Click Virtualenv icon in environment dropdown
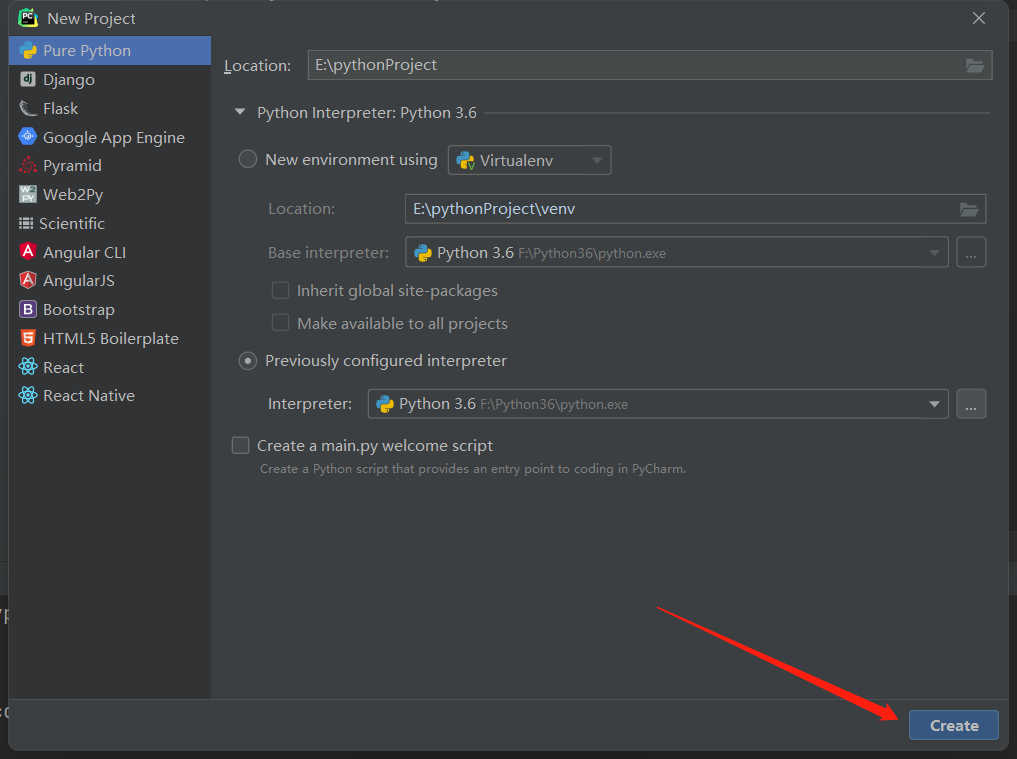This screenshot has height=759, width=1017. tap(466, 160)
